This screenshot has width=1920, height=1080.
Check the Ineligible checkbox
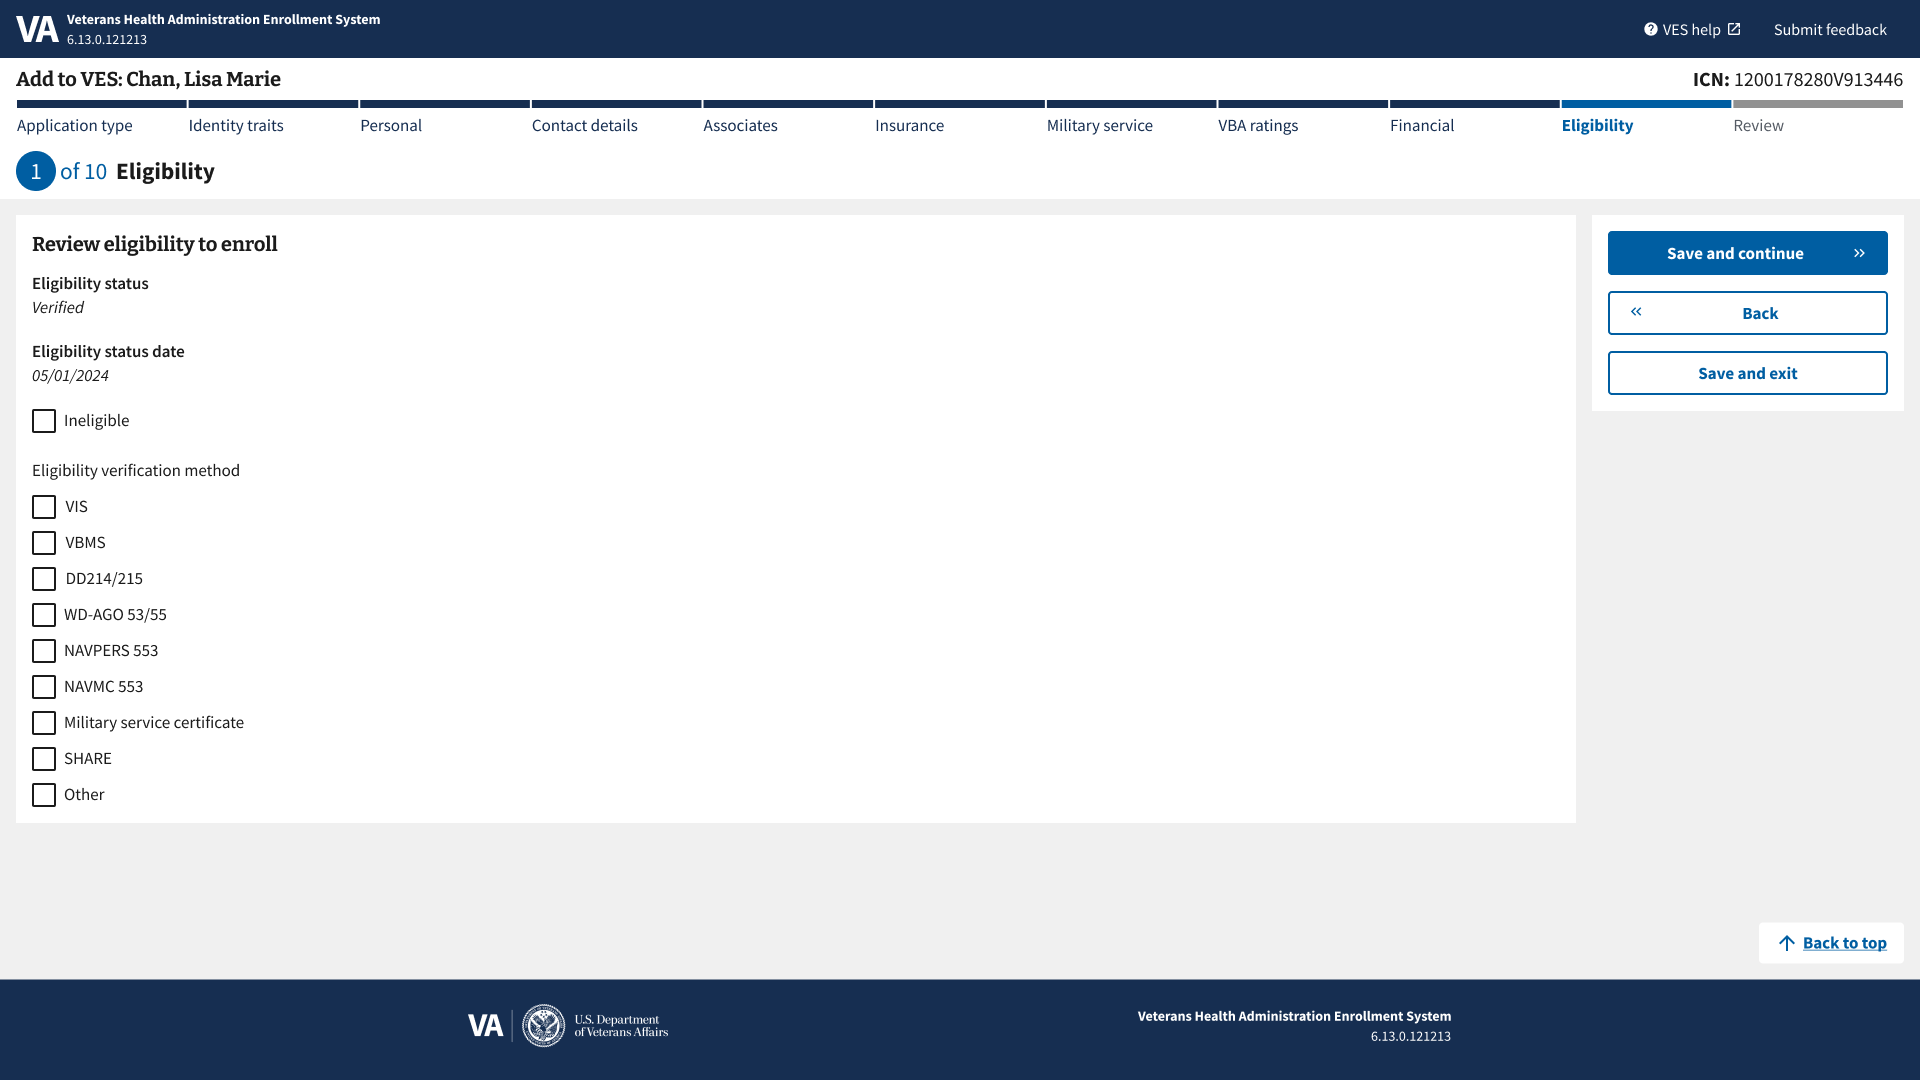[44, 421]
